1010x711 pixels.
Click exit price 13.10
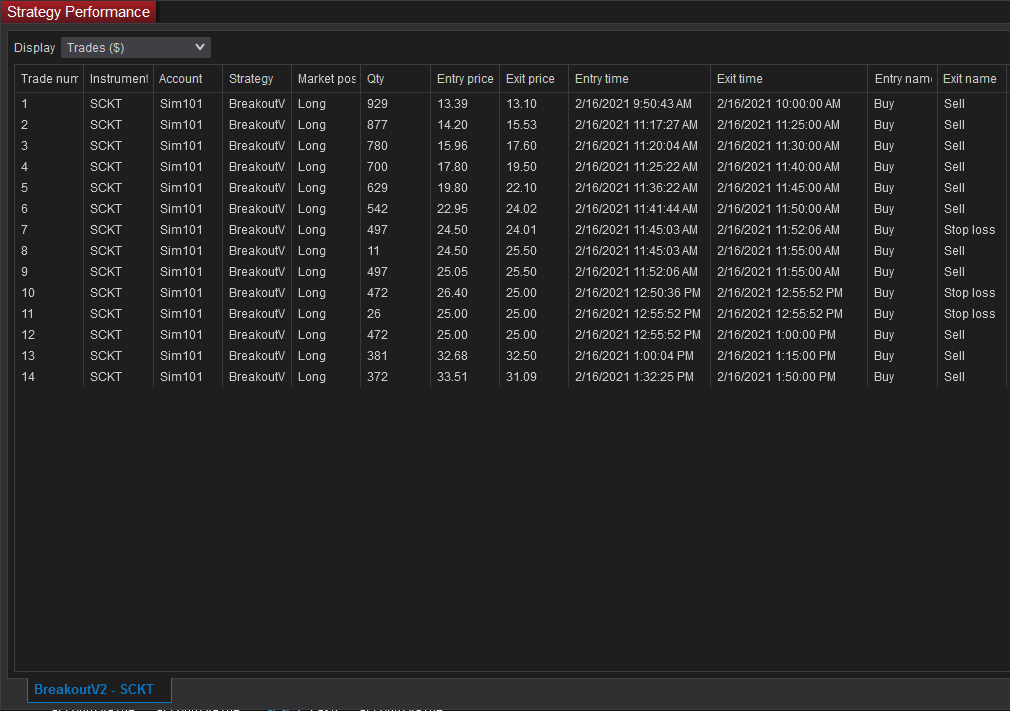point(521,104)
